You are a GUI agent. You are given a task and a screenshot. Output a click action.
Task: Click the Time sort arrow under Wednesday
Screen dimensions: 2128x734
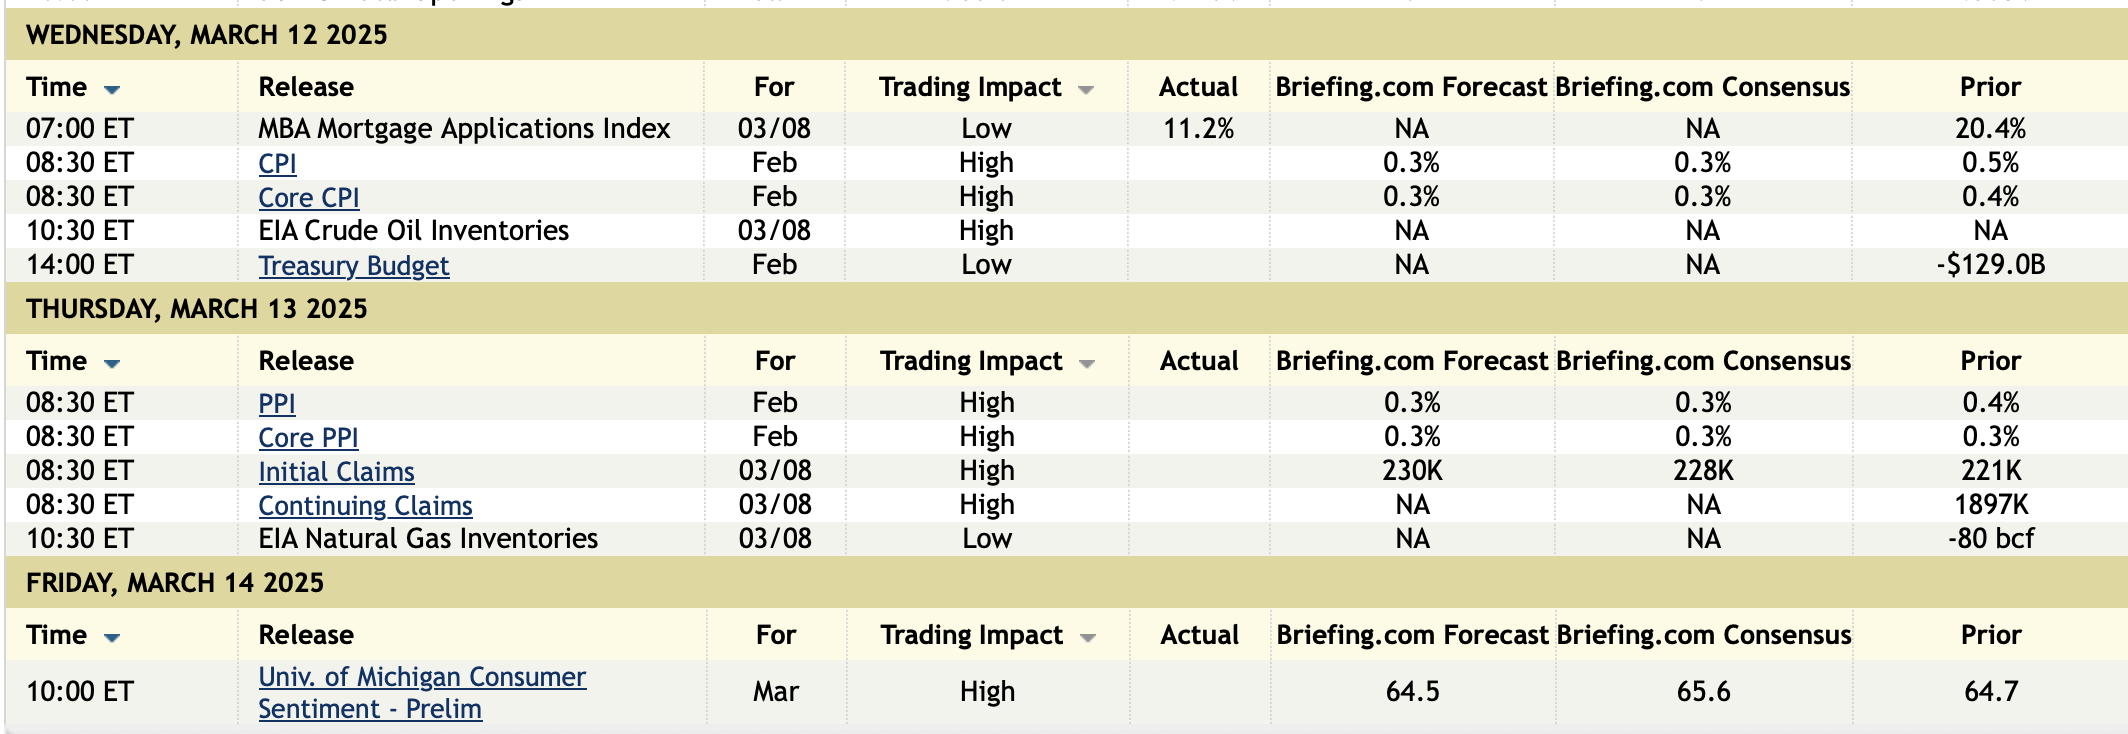click(x=112, y=89)
